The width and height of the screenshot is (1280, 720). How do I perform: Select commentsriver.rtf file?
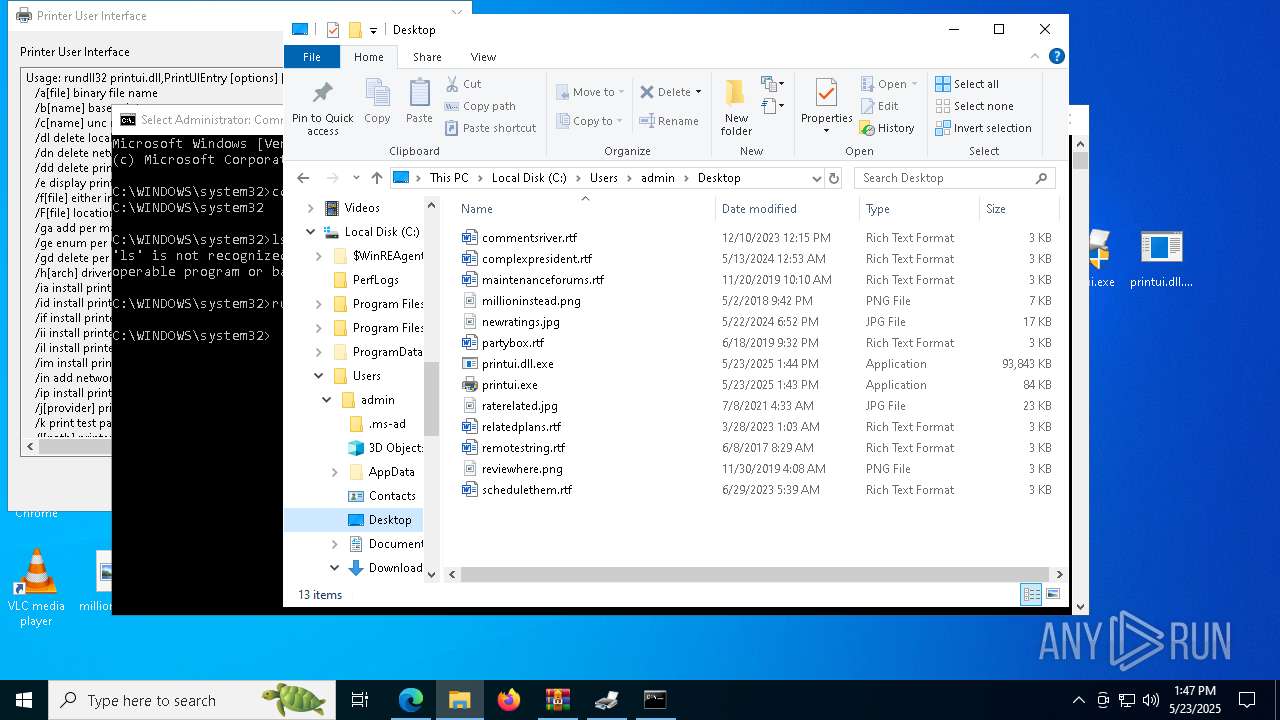coord(529,238)
